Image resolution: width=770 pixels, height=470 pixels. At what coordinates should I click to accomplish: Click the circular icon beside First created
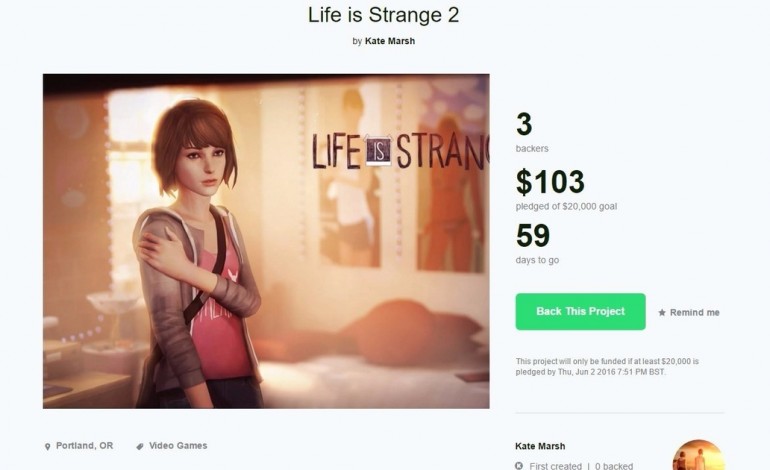pos(519,466)
